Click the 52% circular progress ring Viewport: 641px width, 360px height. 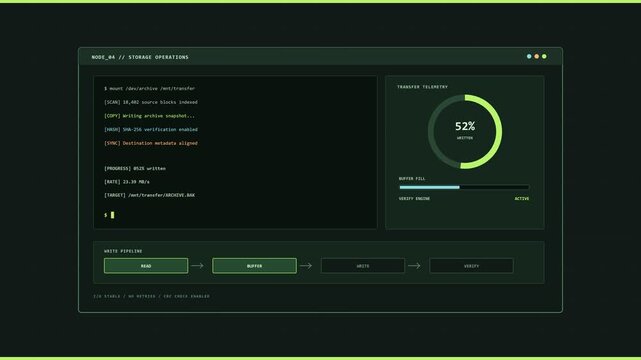pyautogui.click(x=465, y=132)
